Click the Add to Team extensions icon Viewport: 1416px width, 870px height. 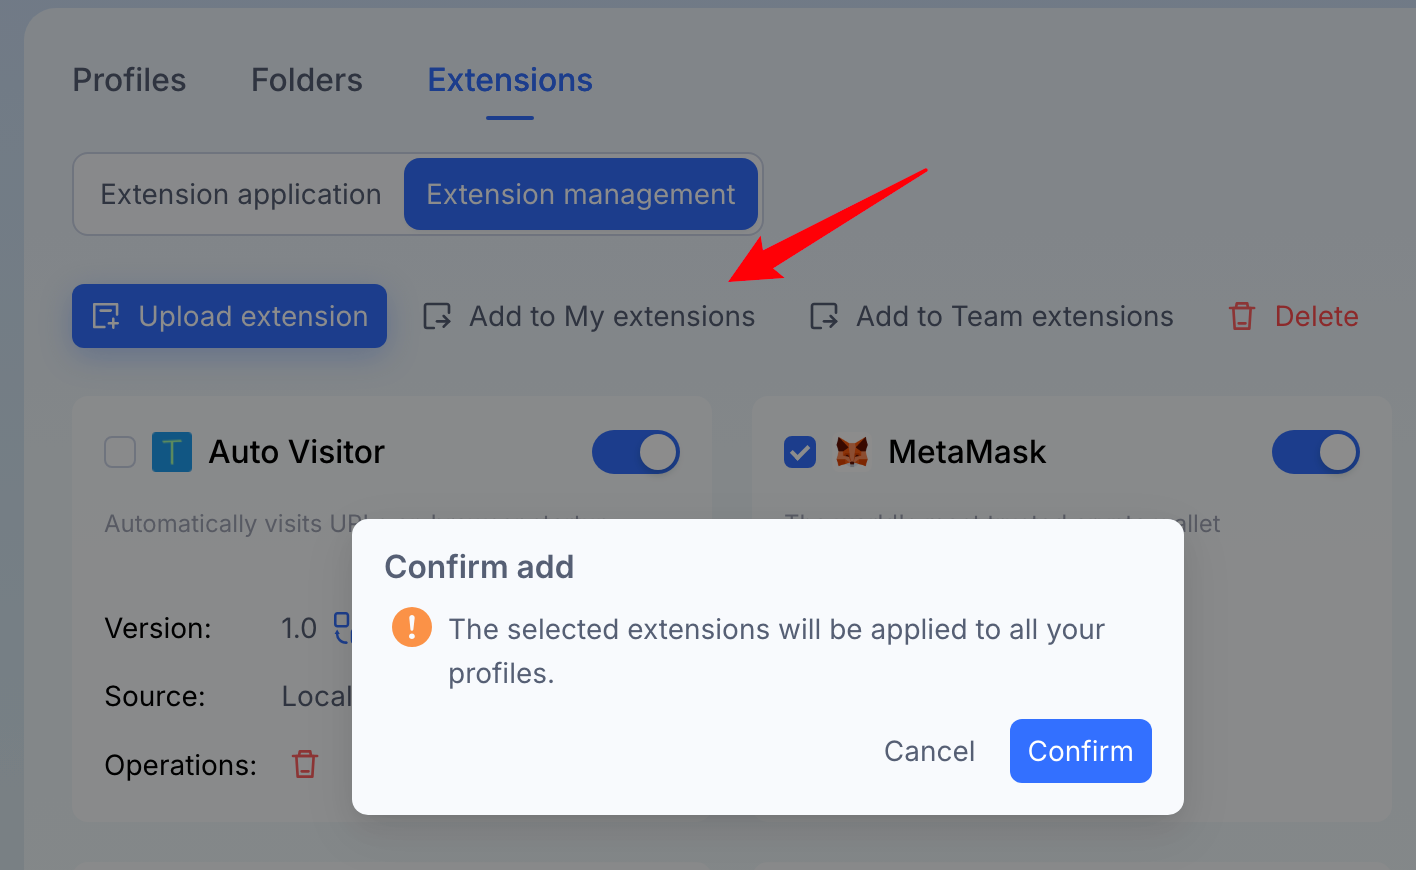click(824, 316)
